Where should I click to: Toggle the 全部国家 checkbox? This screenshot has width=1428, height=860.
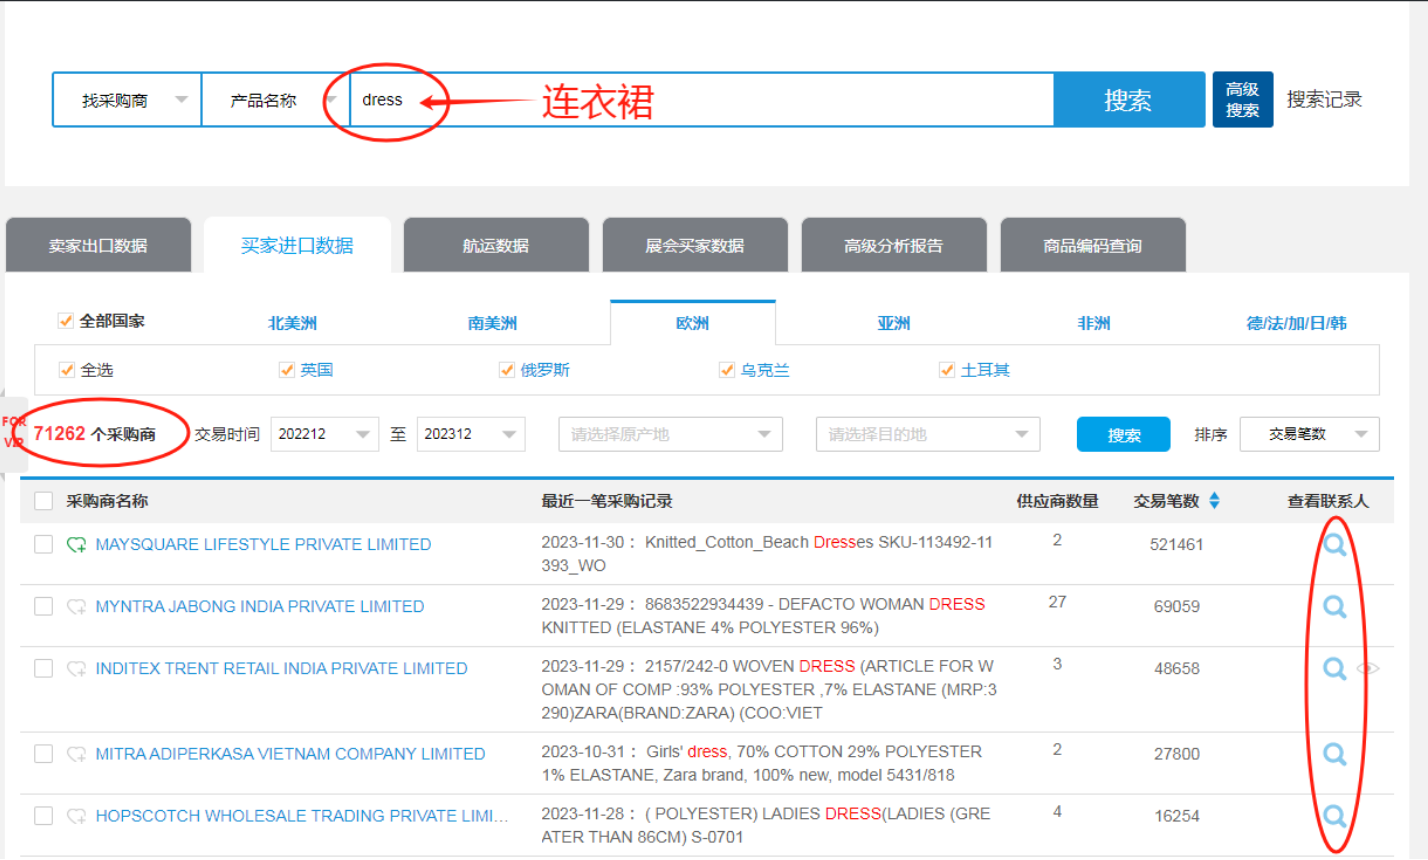click(x=66, y=321)
